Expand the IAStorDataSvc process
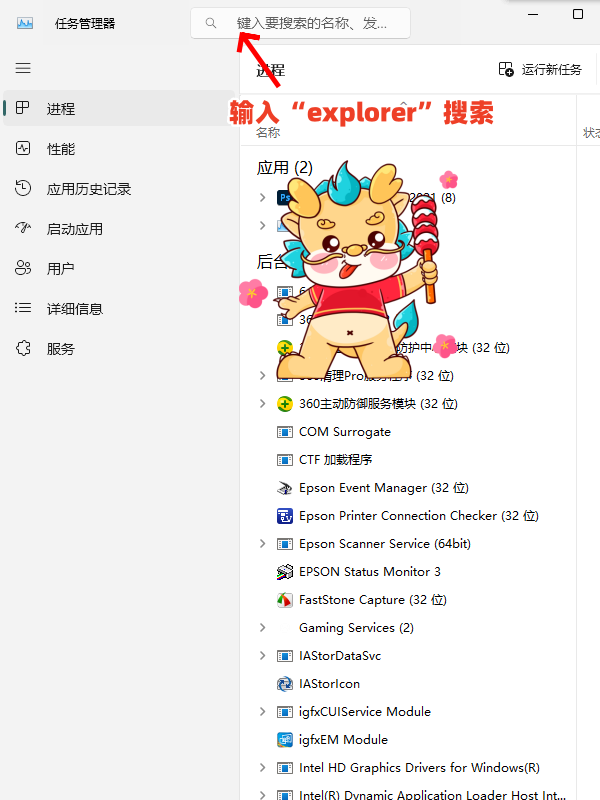This screenshot has width=600, height=800. pyautogui.click(x=263, y=656)
